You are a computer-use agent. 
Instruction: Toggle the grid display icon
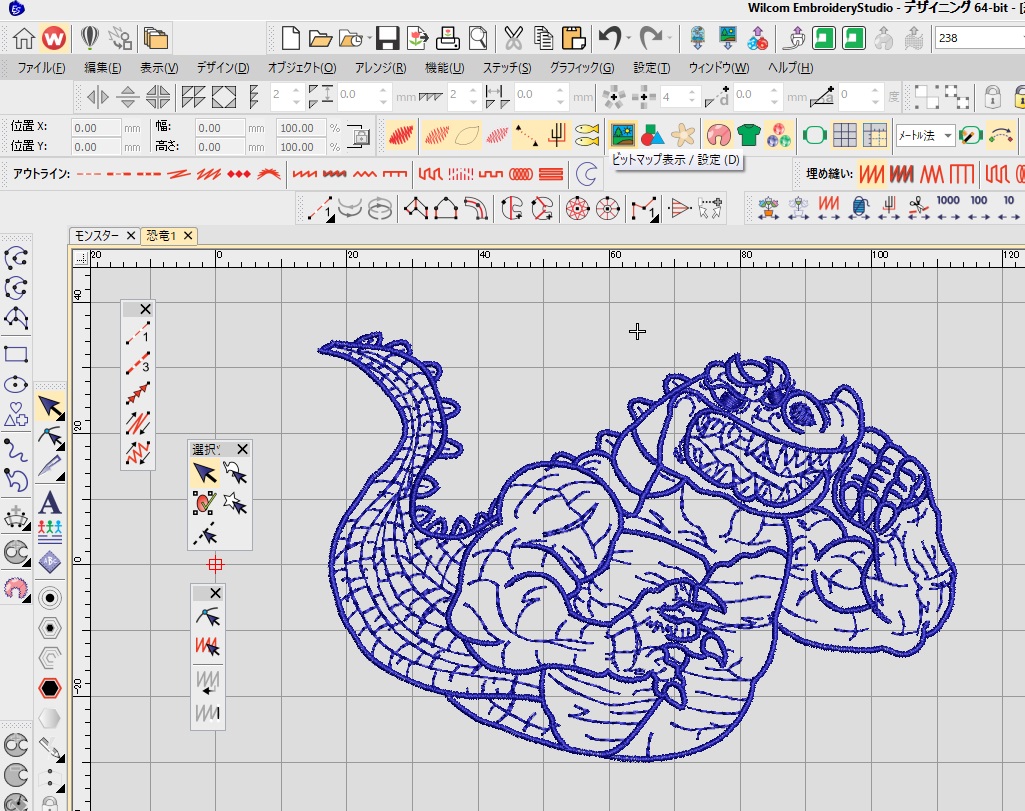tap(844, 135)
